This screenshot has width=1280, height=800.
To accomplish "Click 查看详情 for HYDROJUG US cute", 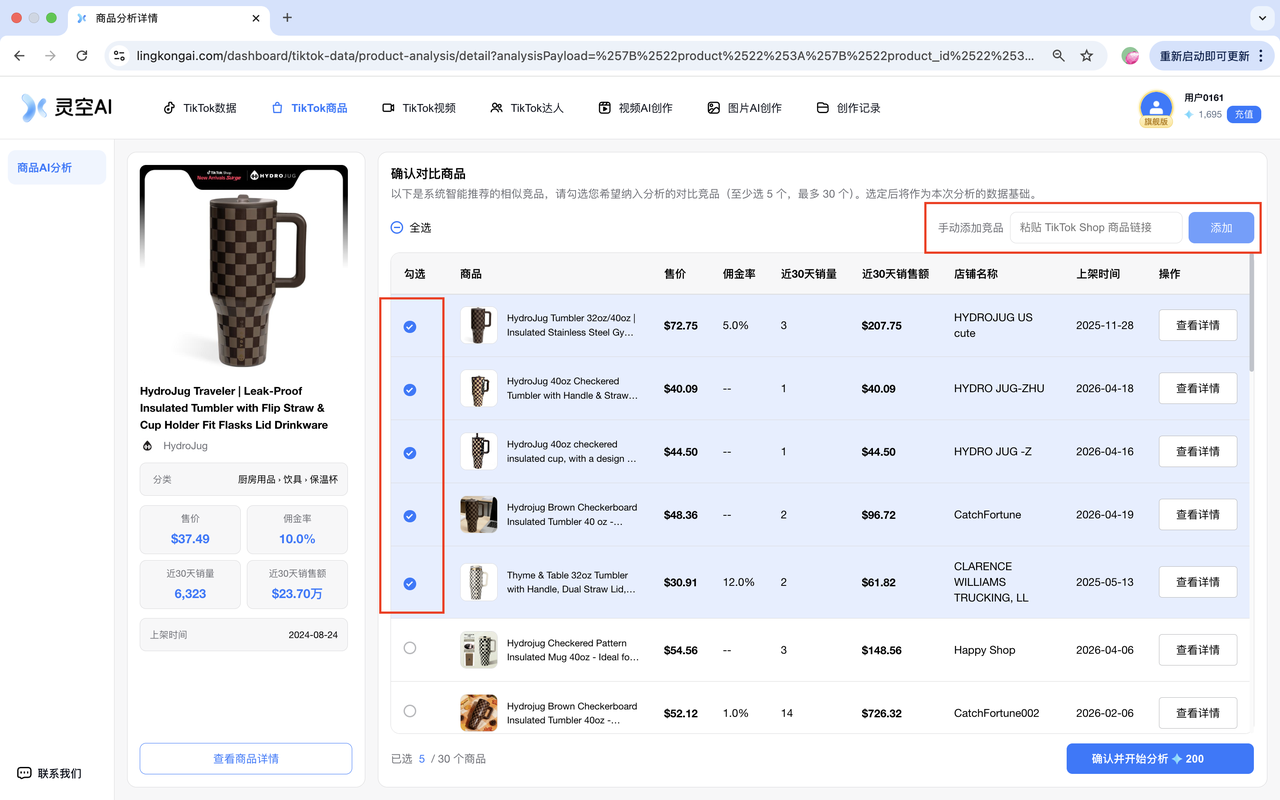I will tap(1197, 325).
